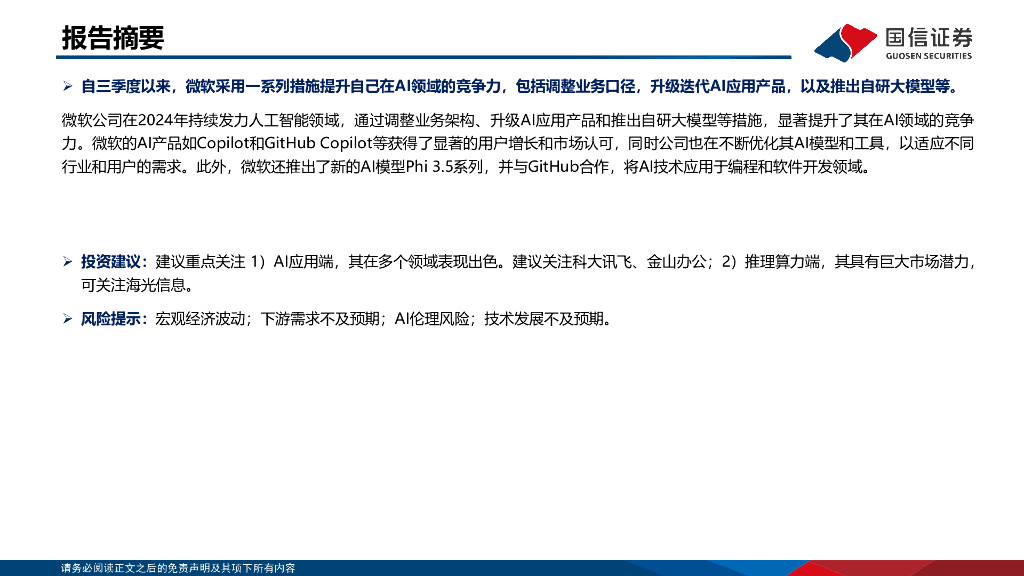Click the 报告摘要 slide title
Screen dimensions: 1024x576
click(113, 38)
